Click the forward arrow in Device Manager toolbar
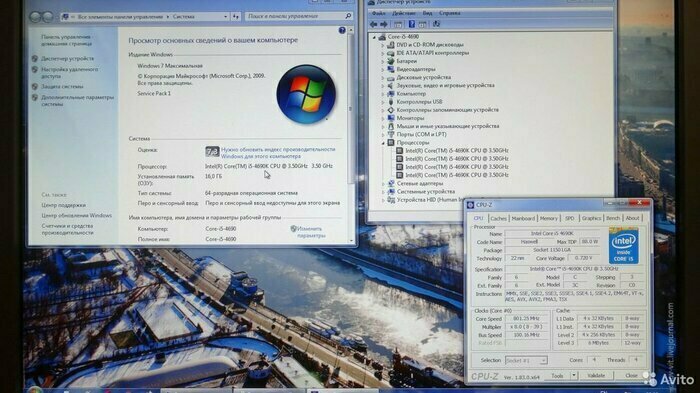Viewport: 700px width, 393px height. 383,24
